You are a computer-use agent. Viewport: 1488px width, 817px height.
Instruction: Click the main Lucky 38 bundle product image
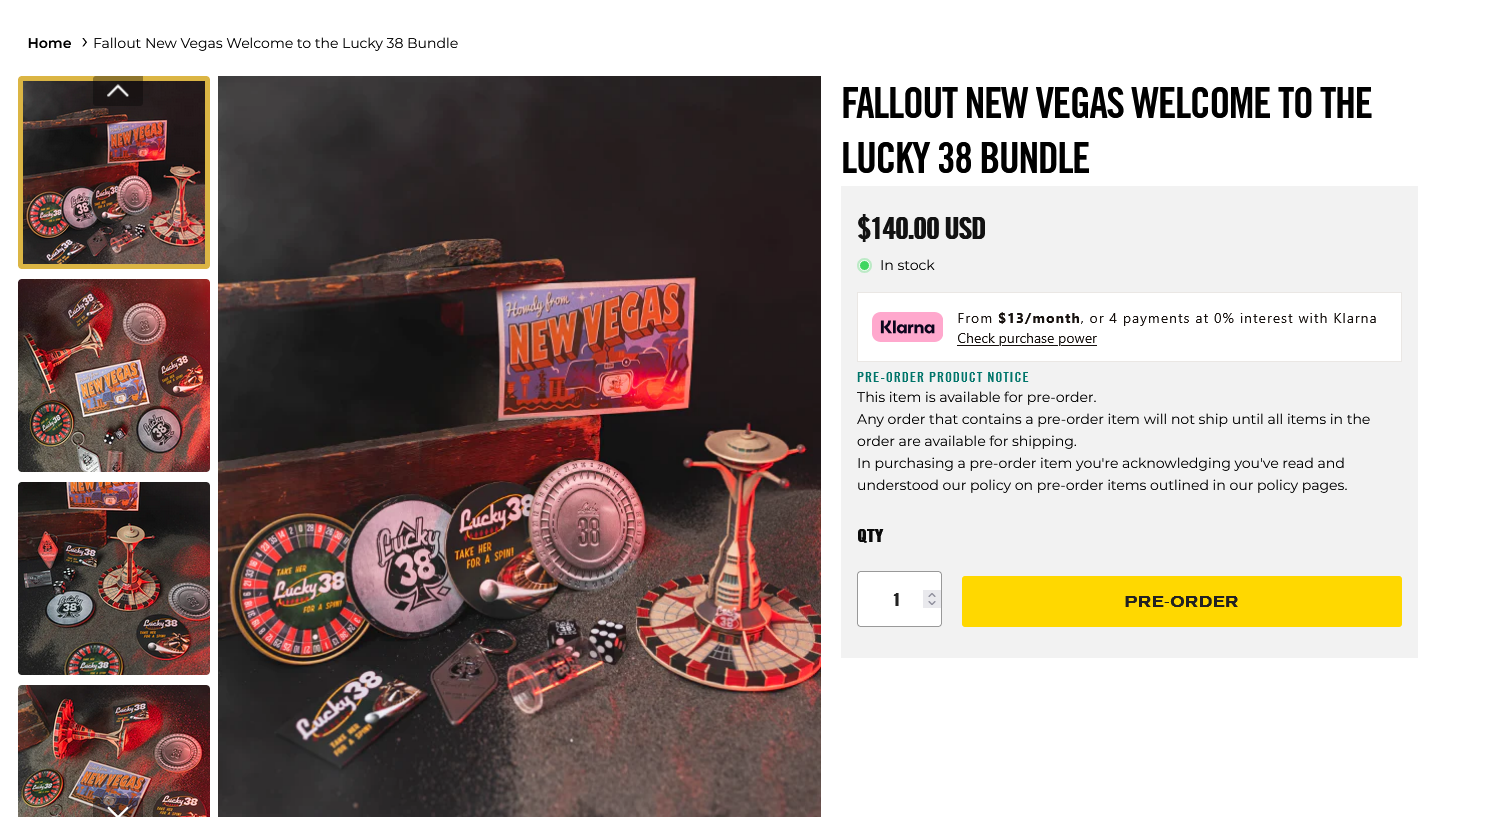(x=519, y=446)
